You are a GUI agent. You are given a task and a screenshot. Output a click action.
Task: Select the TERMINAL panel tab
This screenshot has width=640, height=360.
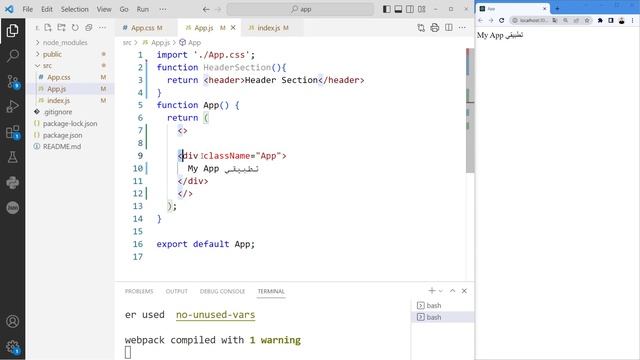271,291
